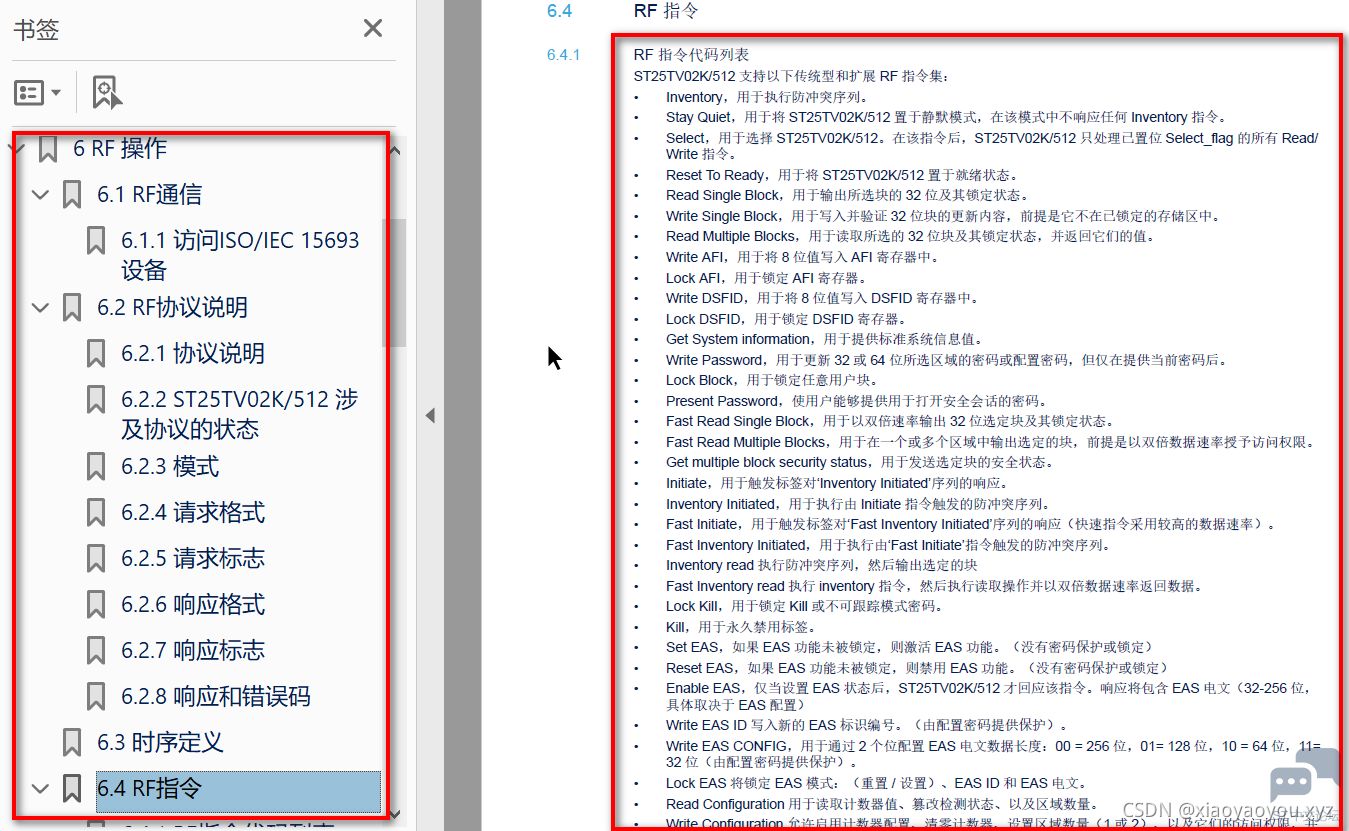The width and height of the screenshot is (1349, 831).
Task: Click the 书签 panel title
Action: (36, 29)
